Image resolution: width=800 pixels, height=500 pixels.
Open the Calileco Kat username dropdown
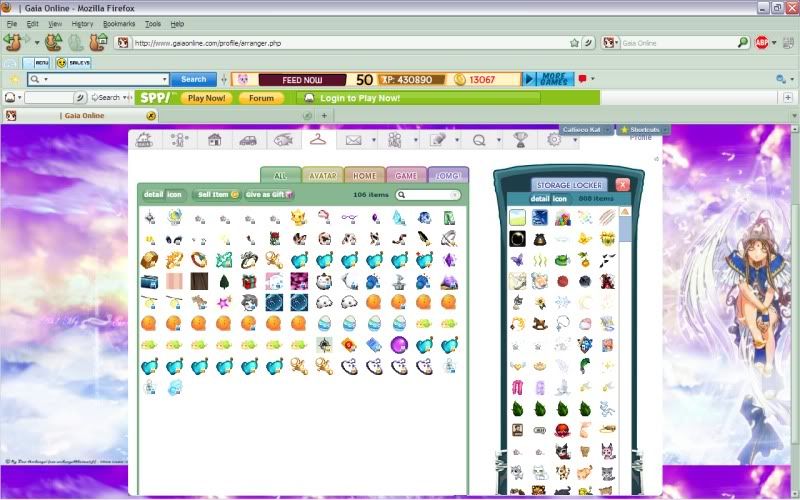(x=585, y=130)
